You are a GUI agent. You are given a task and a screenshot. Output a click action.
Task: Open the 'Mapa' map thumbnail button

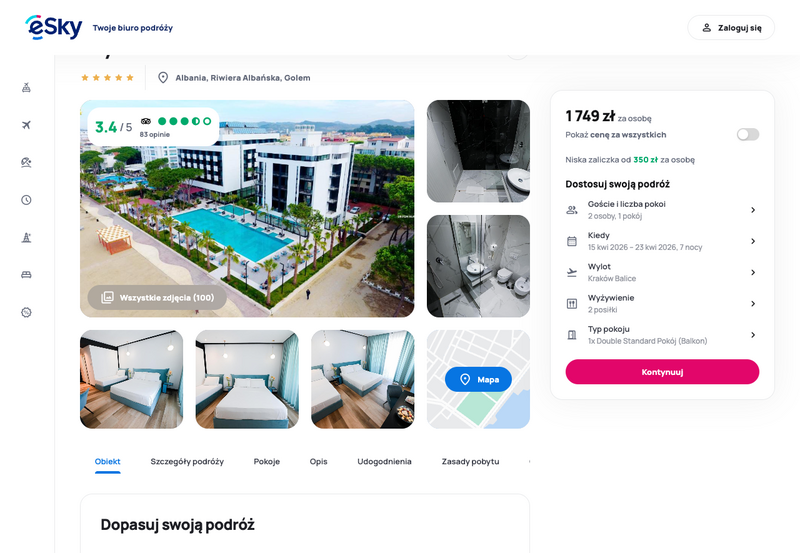478,379
